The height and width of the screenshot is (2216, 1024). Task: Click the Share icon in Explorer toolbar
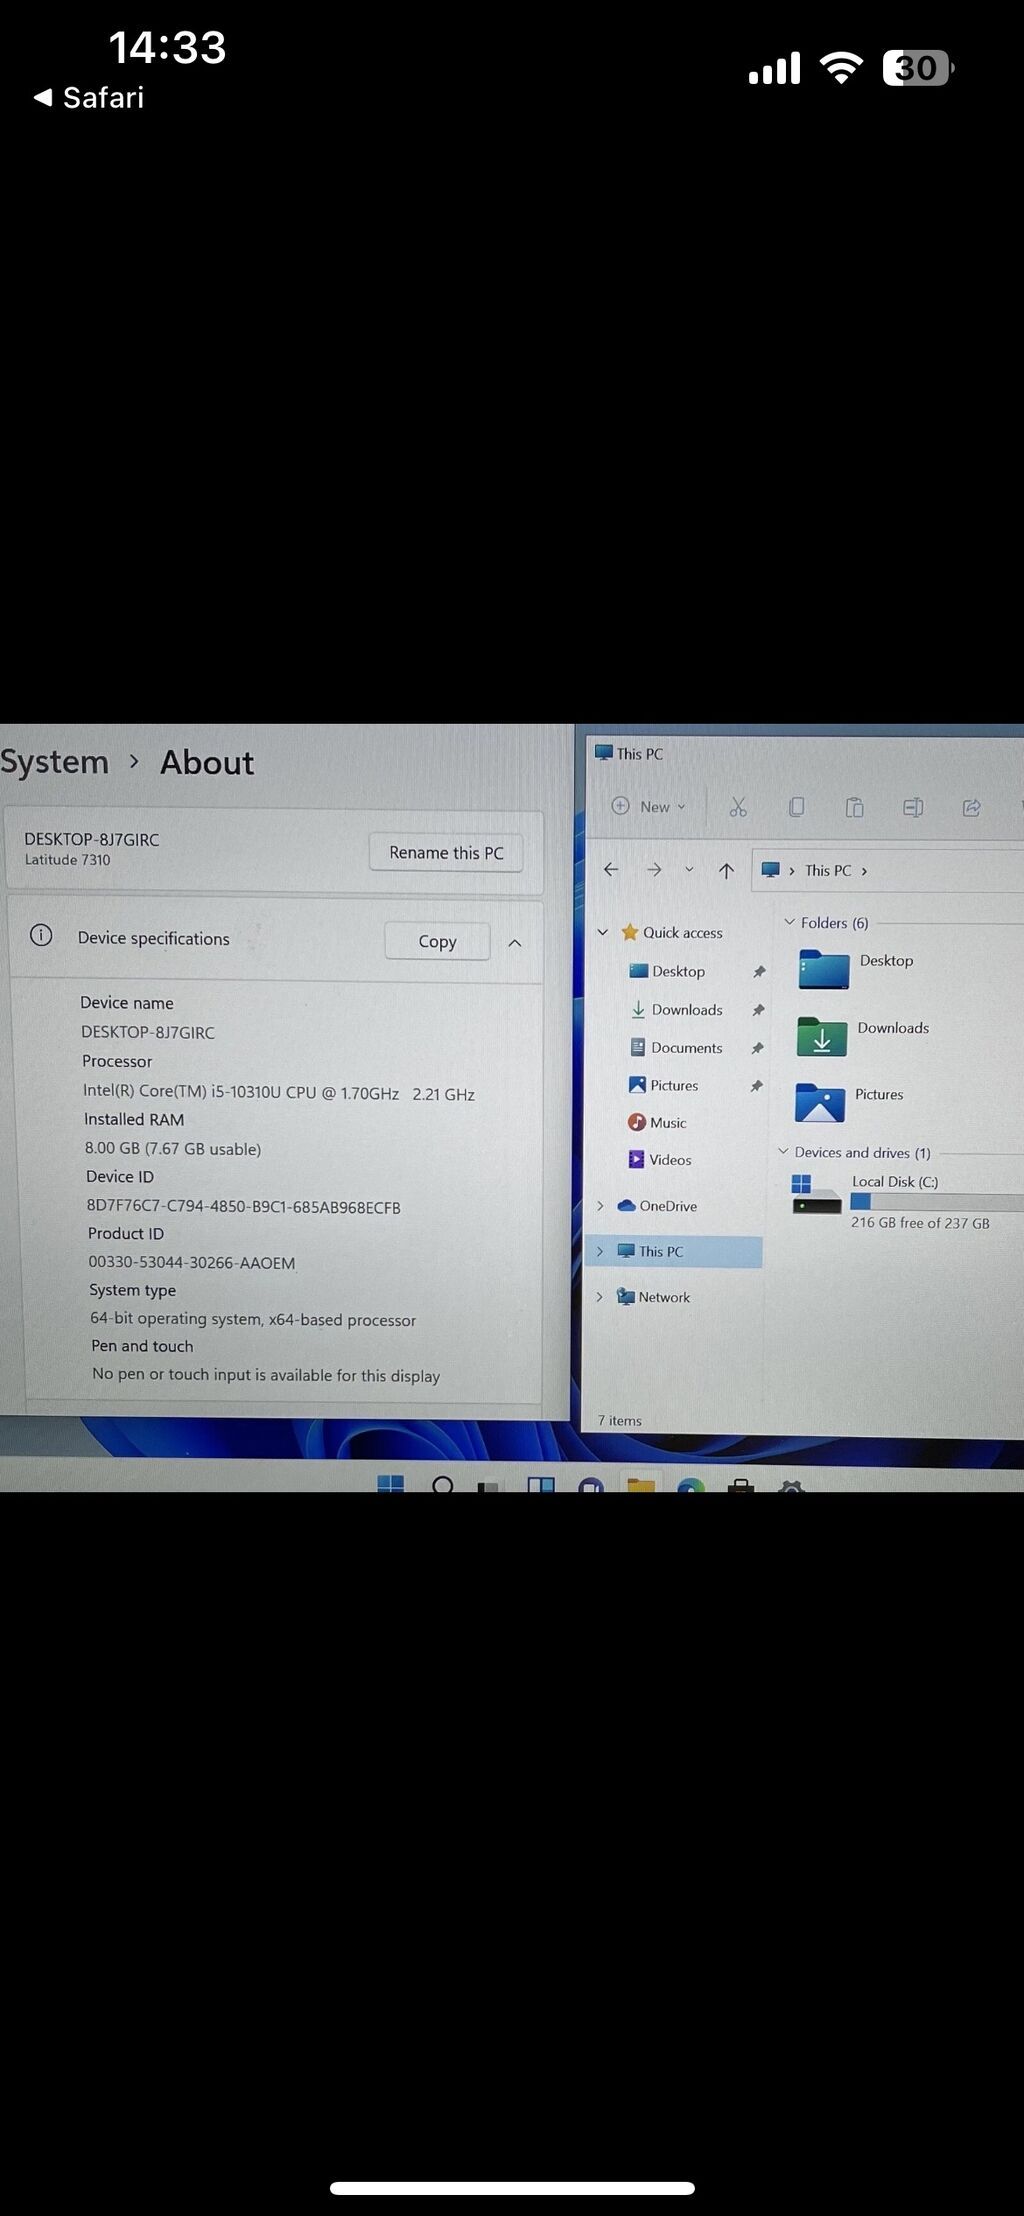[971, 807]
